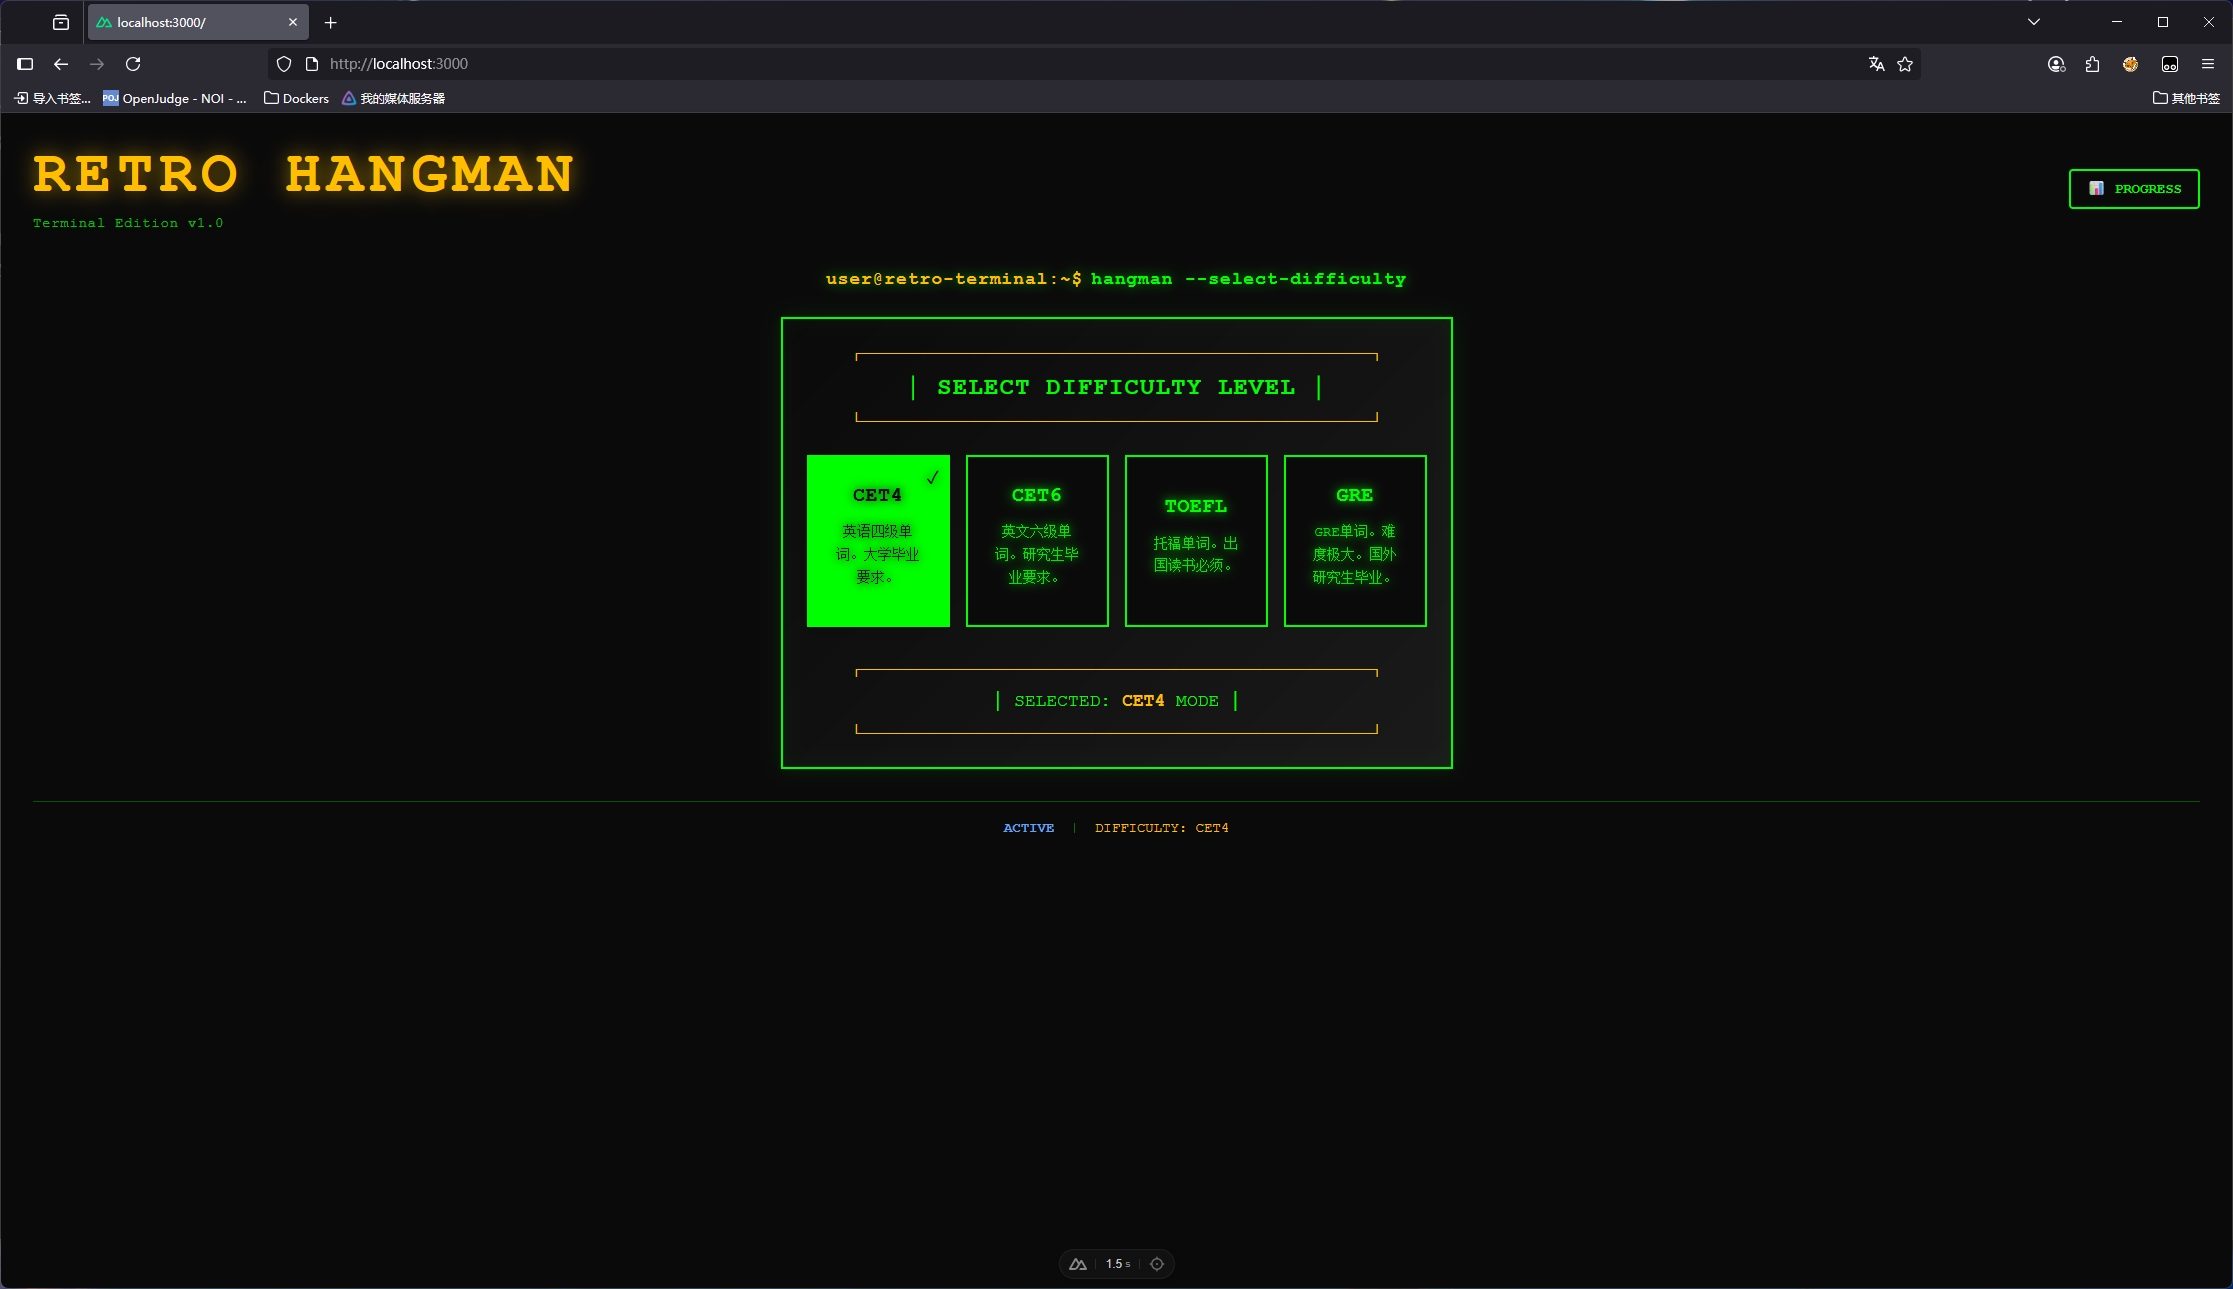Open the PROGRESS panel button
The width and height of the screenshot is (2233, 1289).
tap(2133, 189)
